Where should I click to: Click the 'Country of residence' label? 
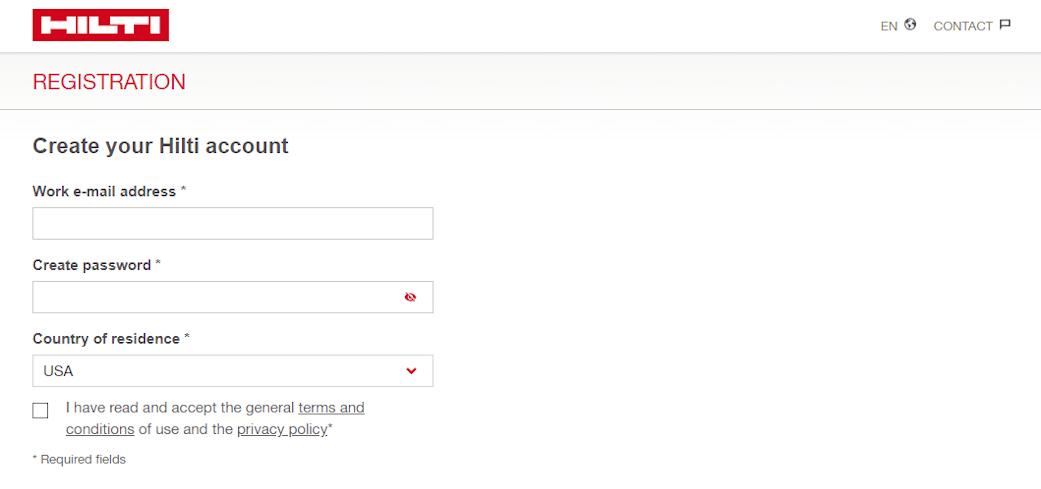click(106, 339)
